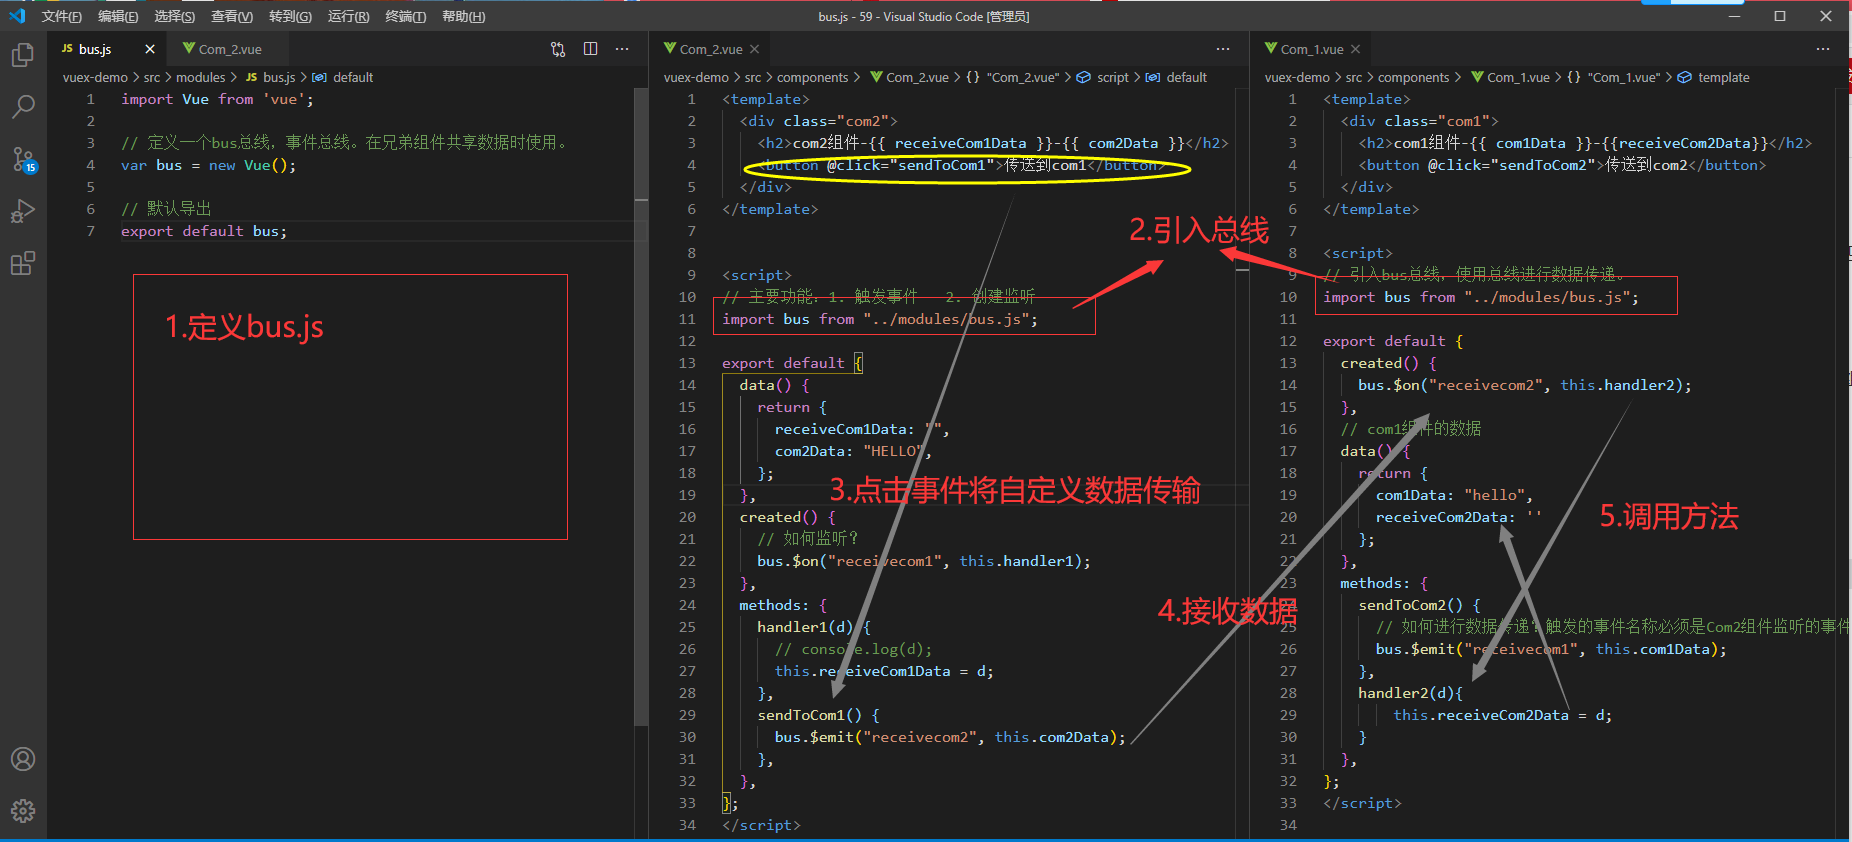Open the 选择(S) menu
The width and height of the screenshot is (1852, 842).
click(175, 16)
